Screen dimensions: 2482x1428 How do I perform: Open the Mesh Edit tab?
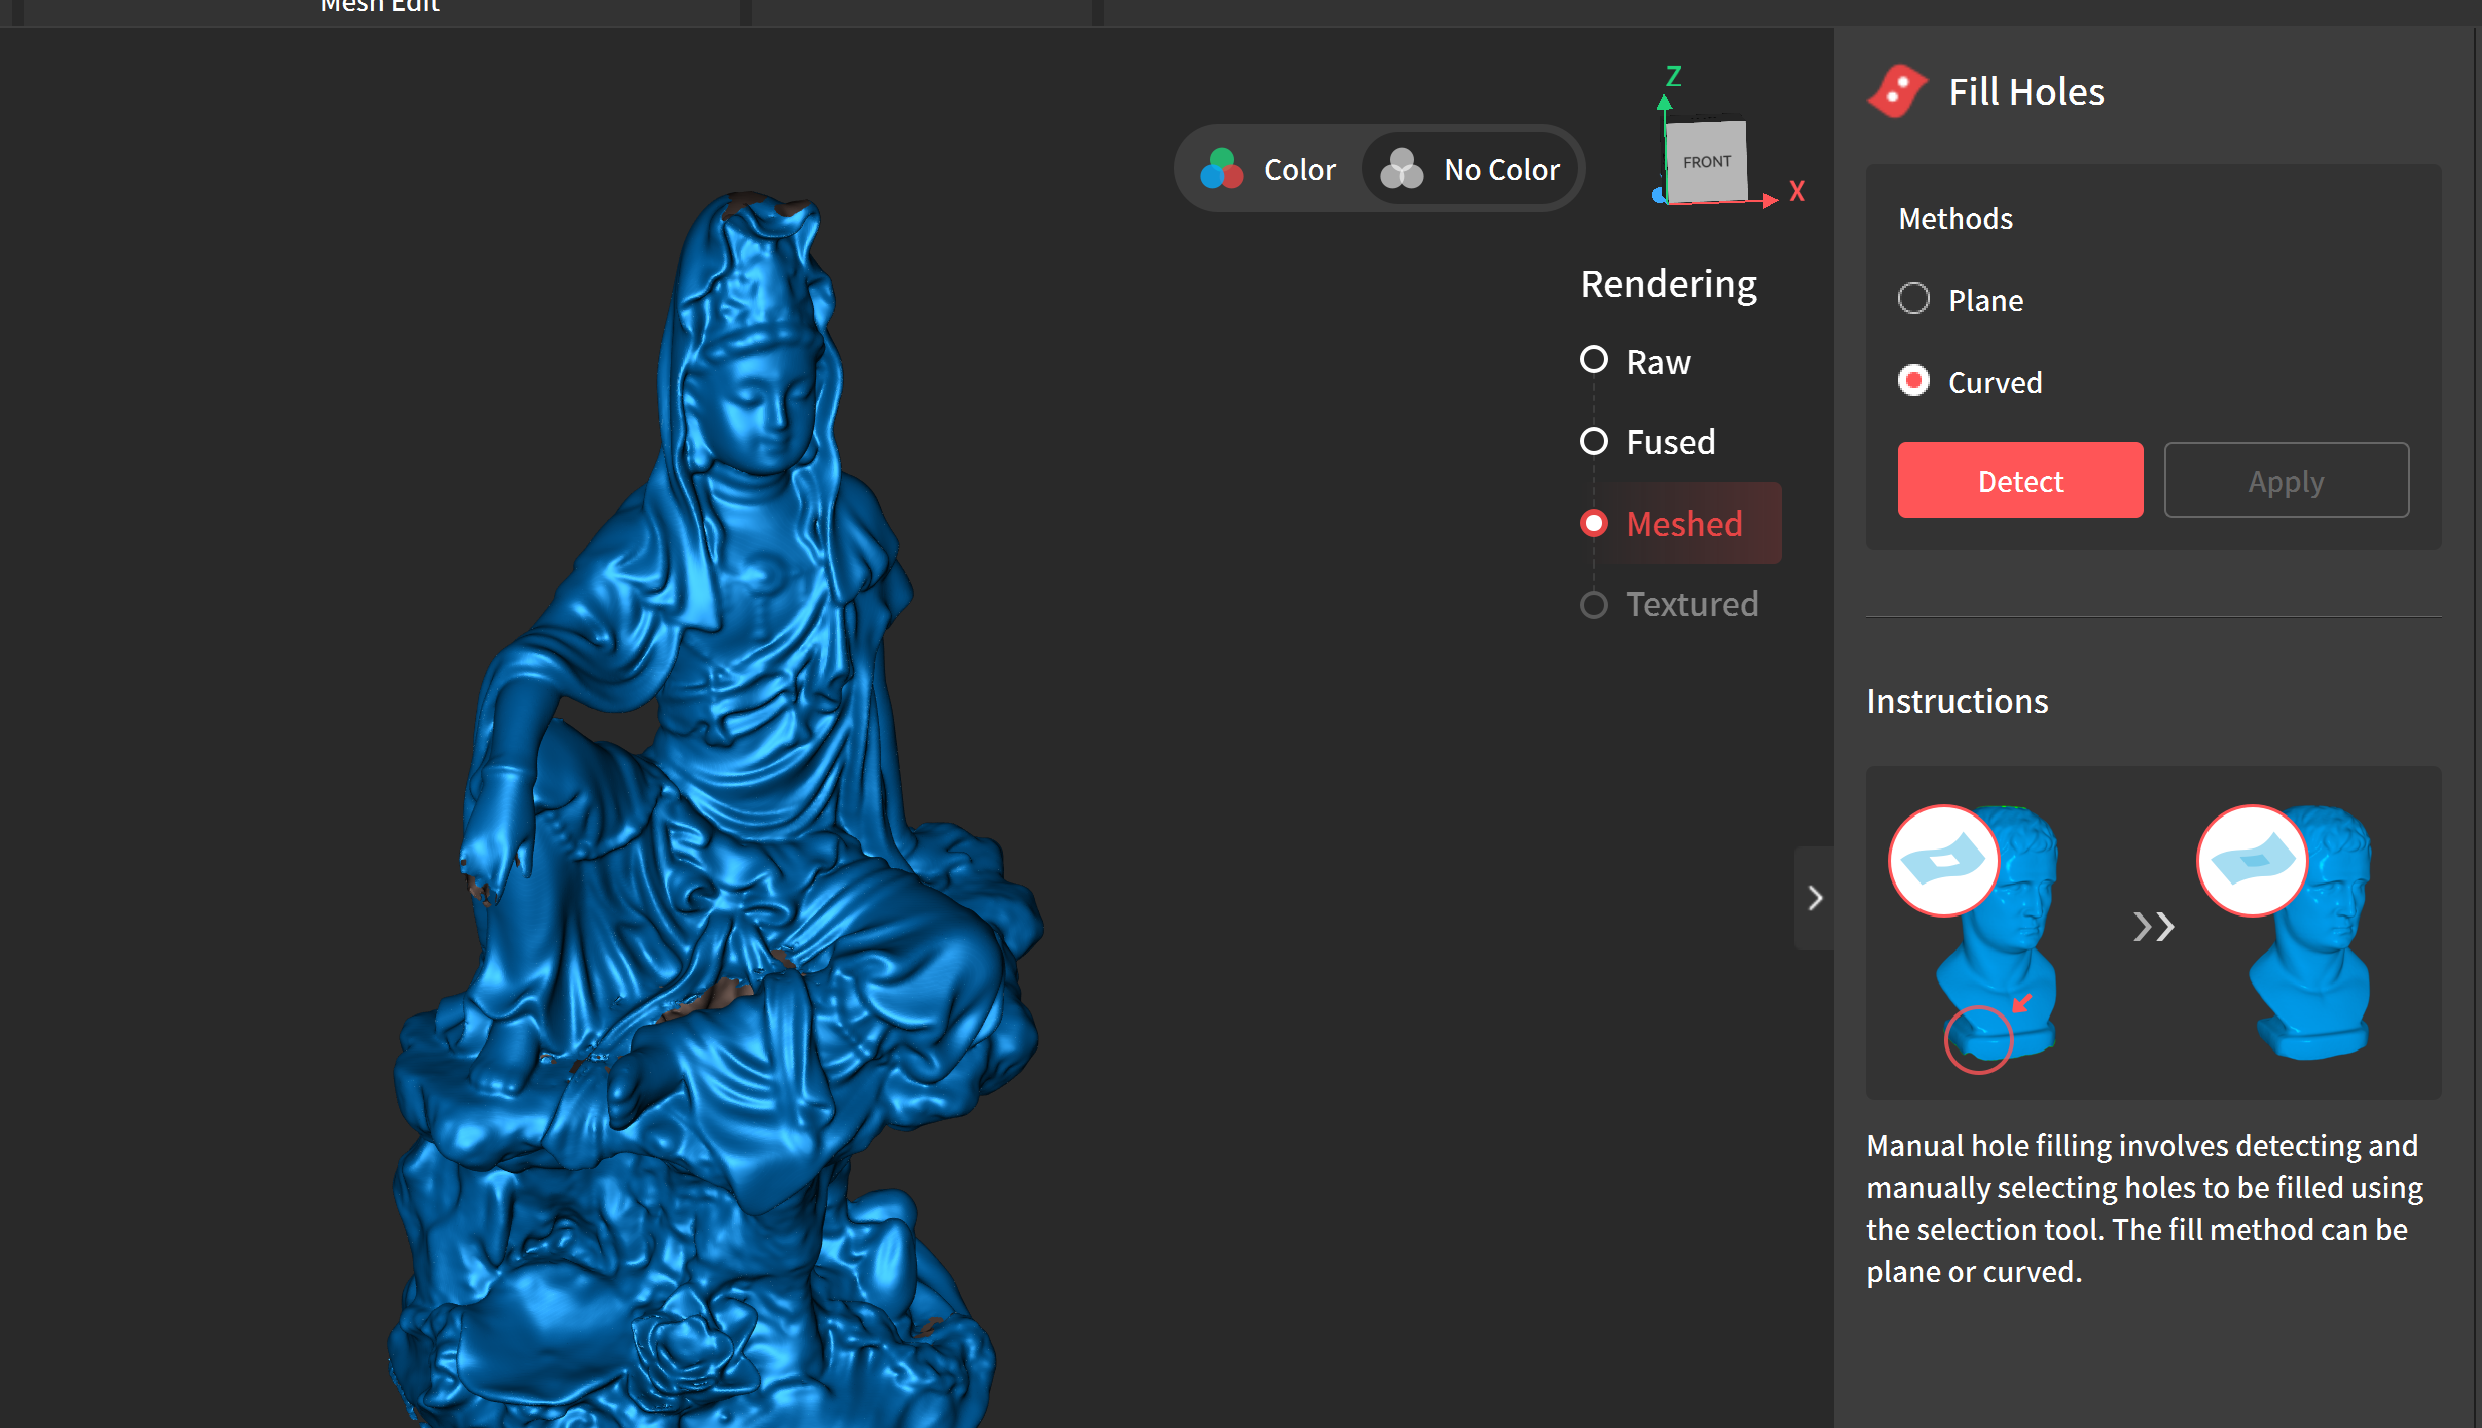pos(380,7)
